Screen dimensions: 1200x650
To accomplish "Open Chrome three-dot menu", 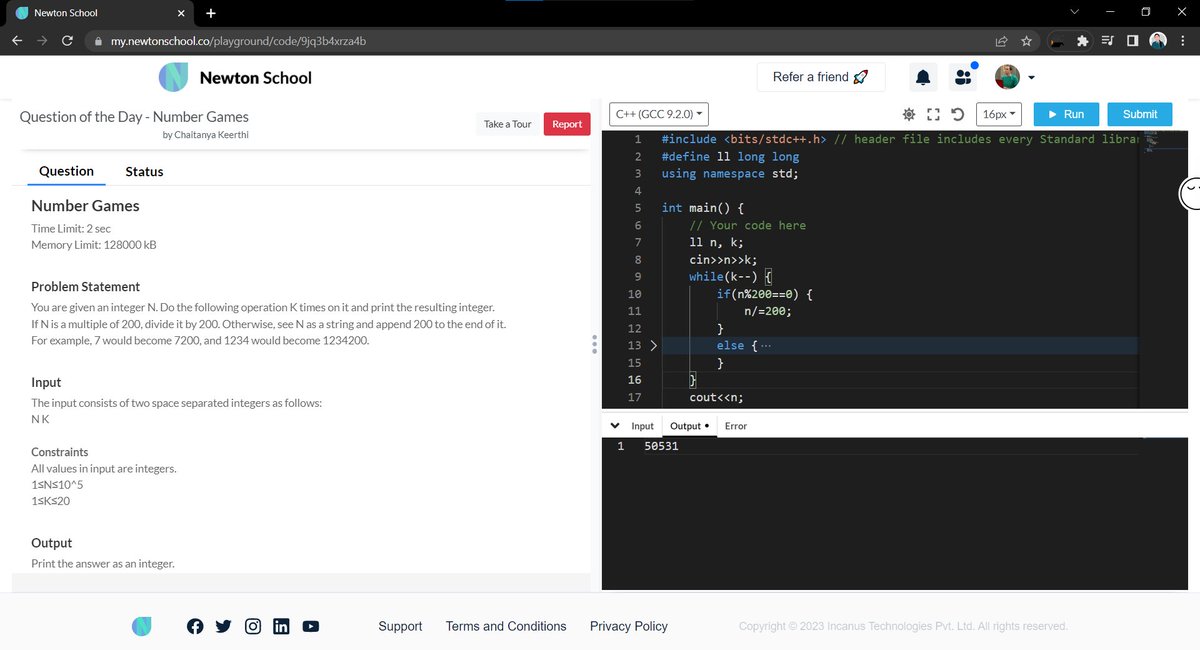I will [x=1182, y=41].
